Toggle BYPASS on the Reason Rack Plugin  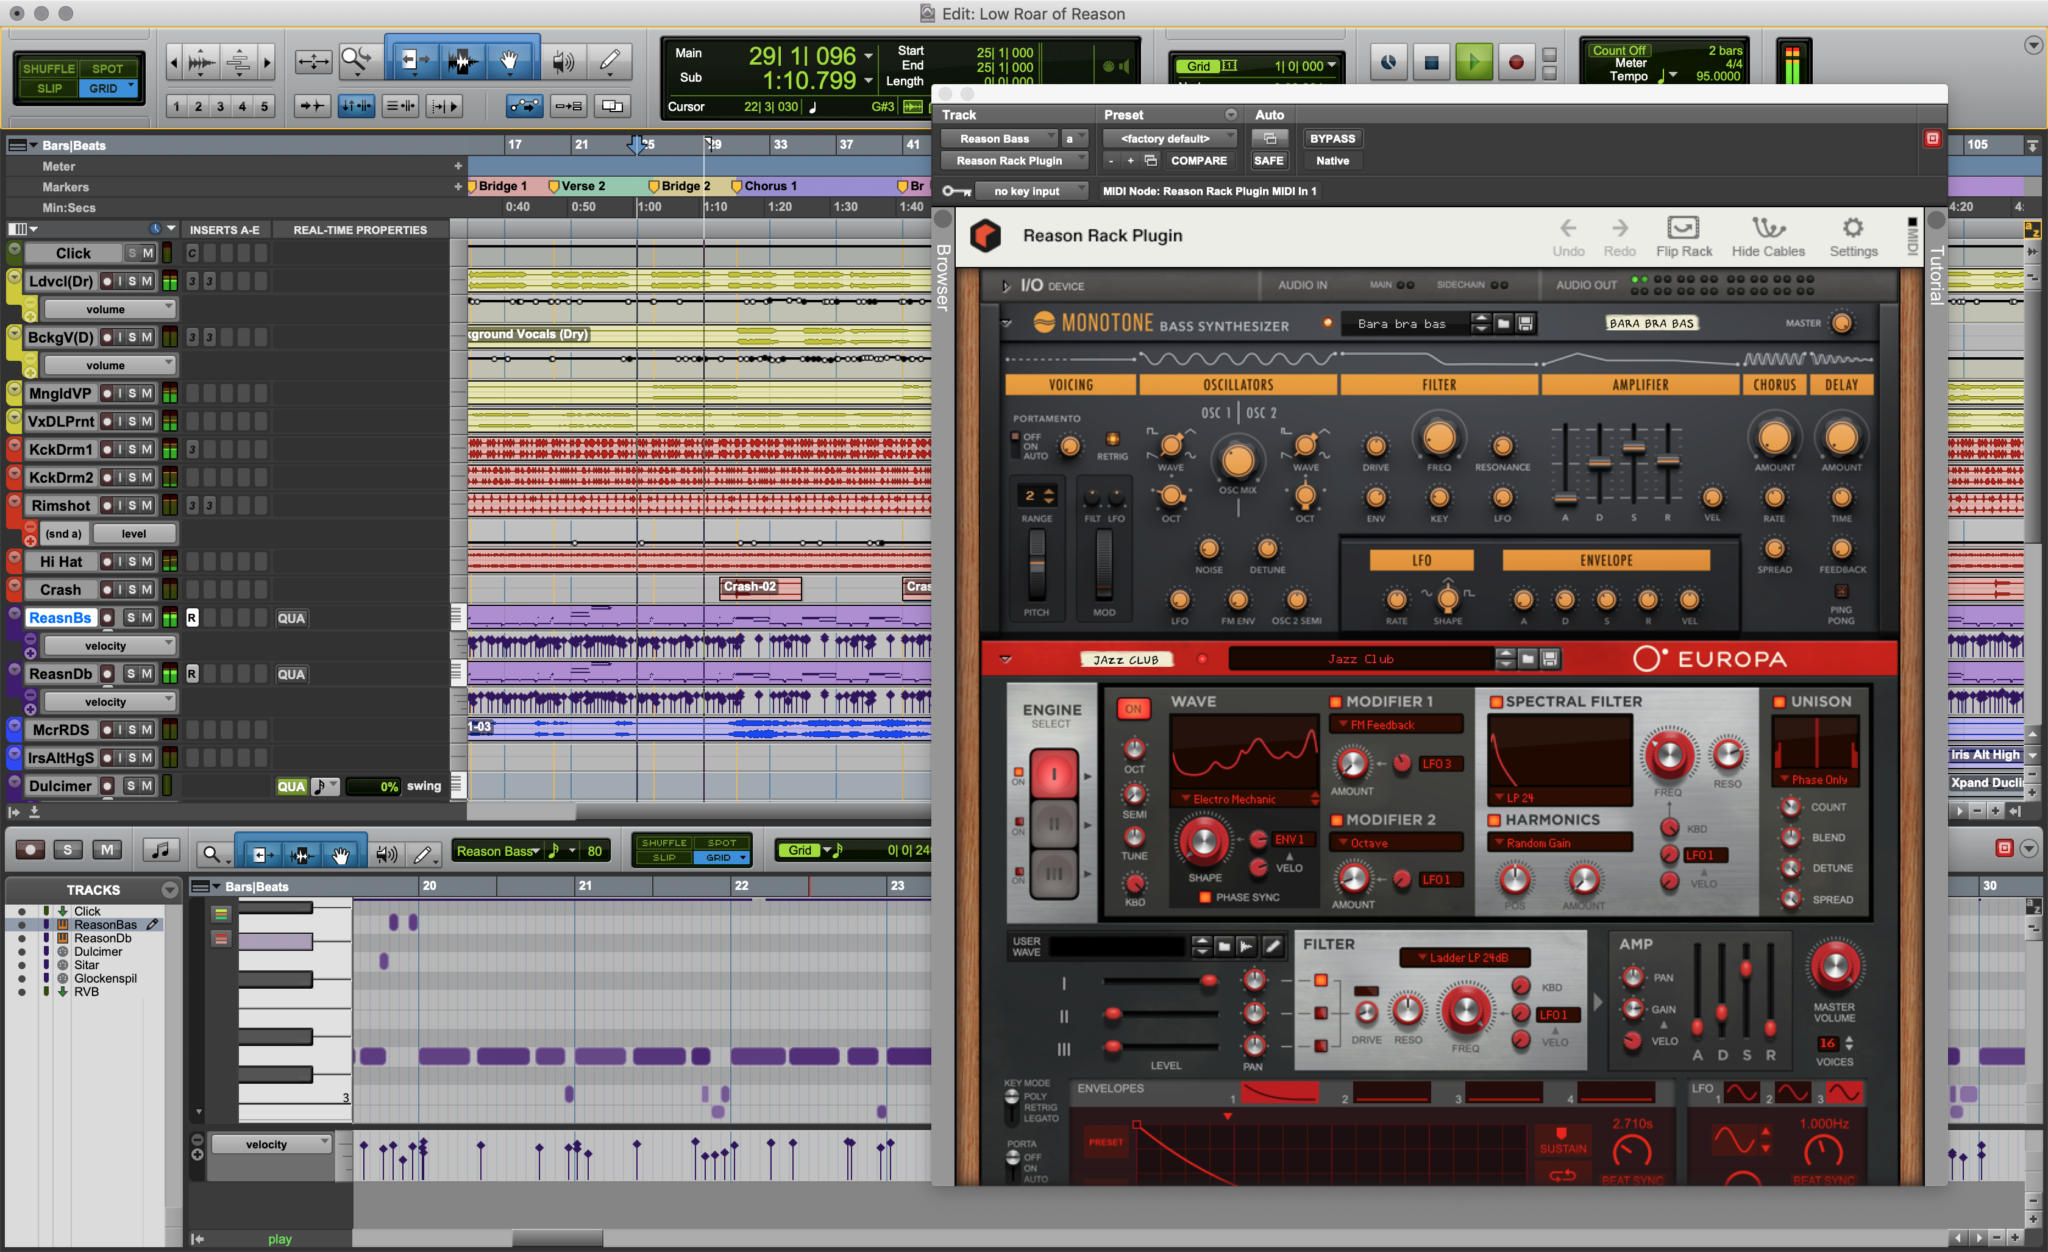coord(1333,138)
